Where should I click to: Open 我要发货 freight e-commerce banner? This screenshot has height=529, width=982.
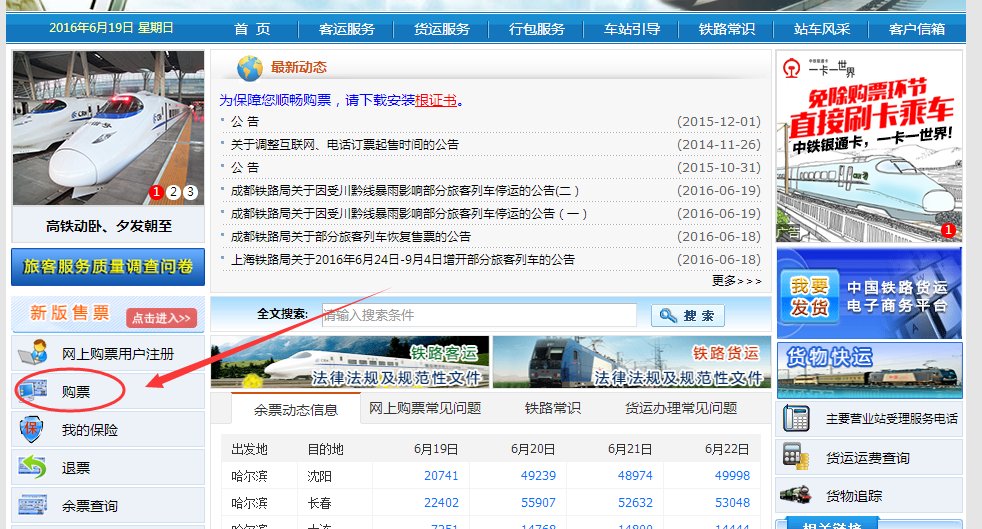pyautogui.click(x=869, y=293)
